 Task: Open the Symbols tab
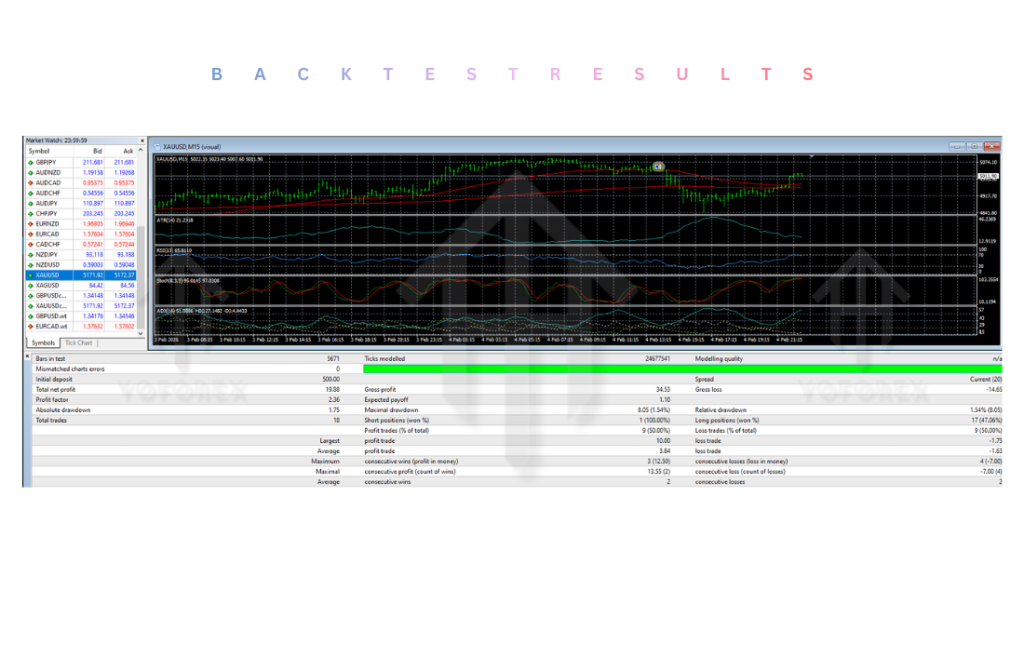coord(43,341)
